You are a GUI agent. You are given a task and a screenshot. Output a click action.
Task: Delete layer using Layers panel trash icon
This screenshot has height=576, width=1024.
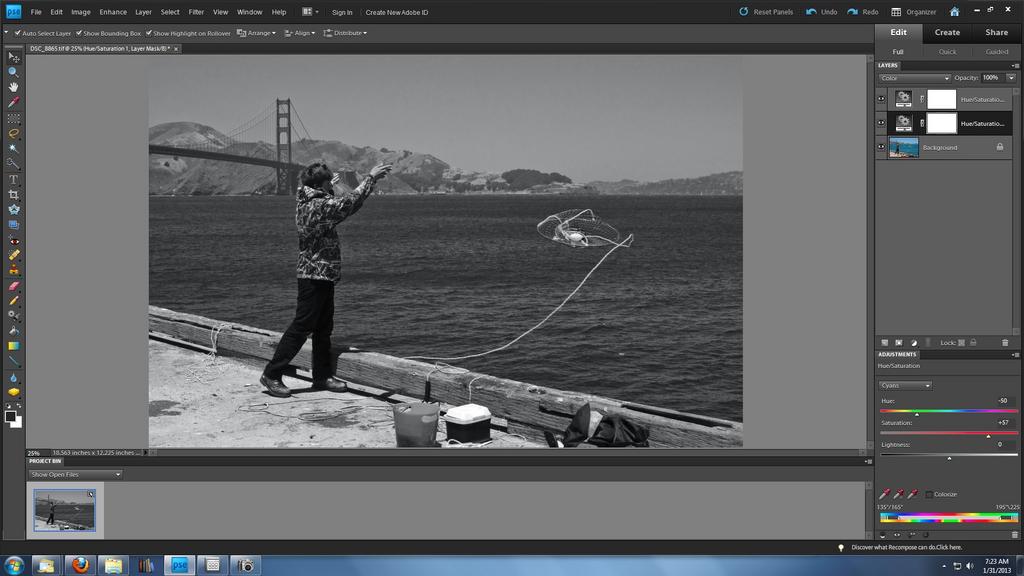pos(1005,342)
